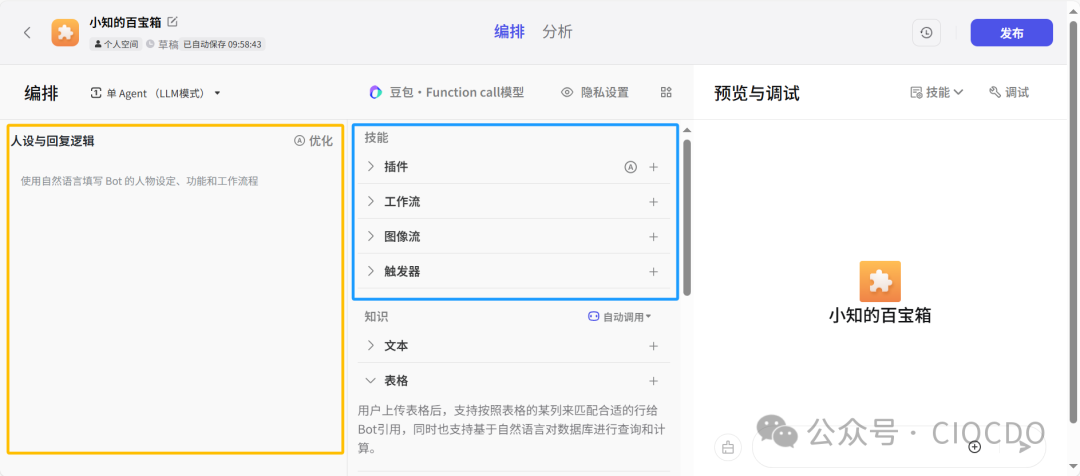1080x476 pixels.
Task: Expand the 插件 section
Action: 371,167
